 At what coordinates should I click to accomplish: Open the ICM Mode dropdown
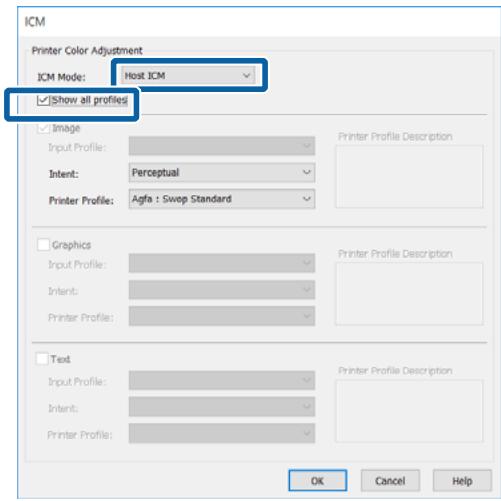tap(188, 76)
